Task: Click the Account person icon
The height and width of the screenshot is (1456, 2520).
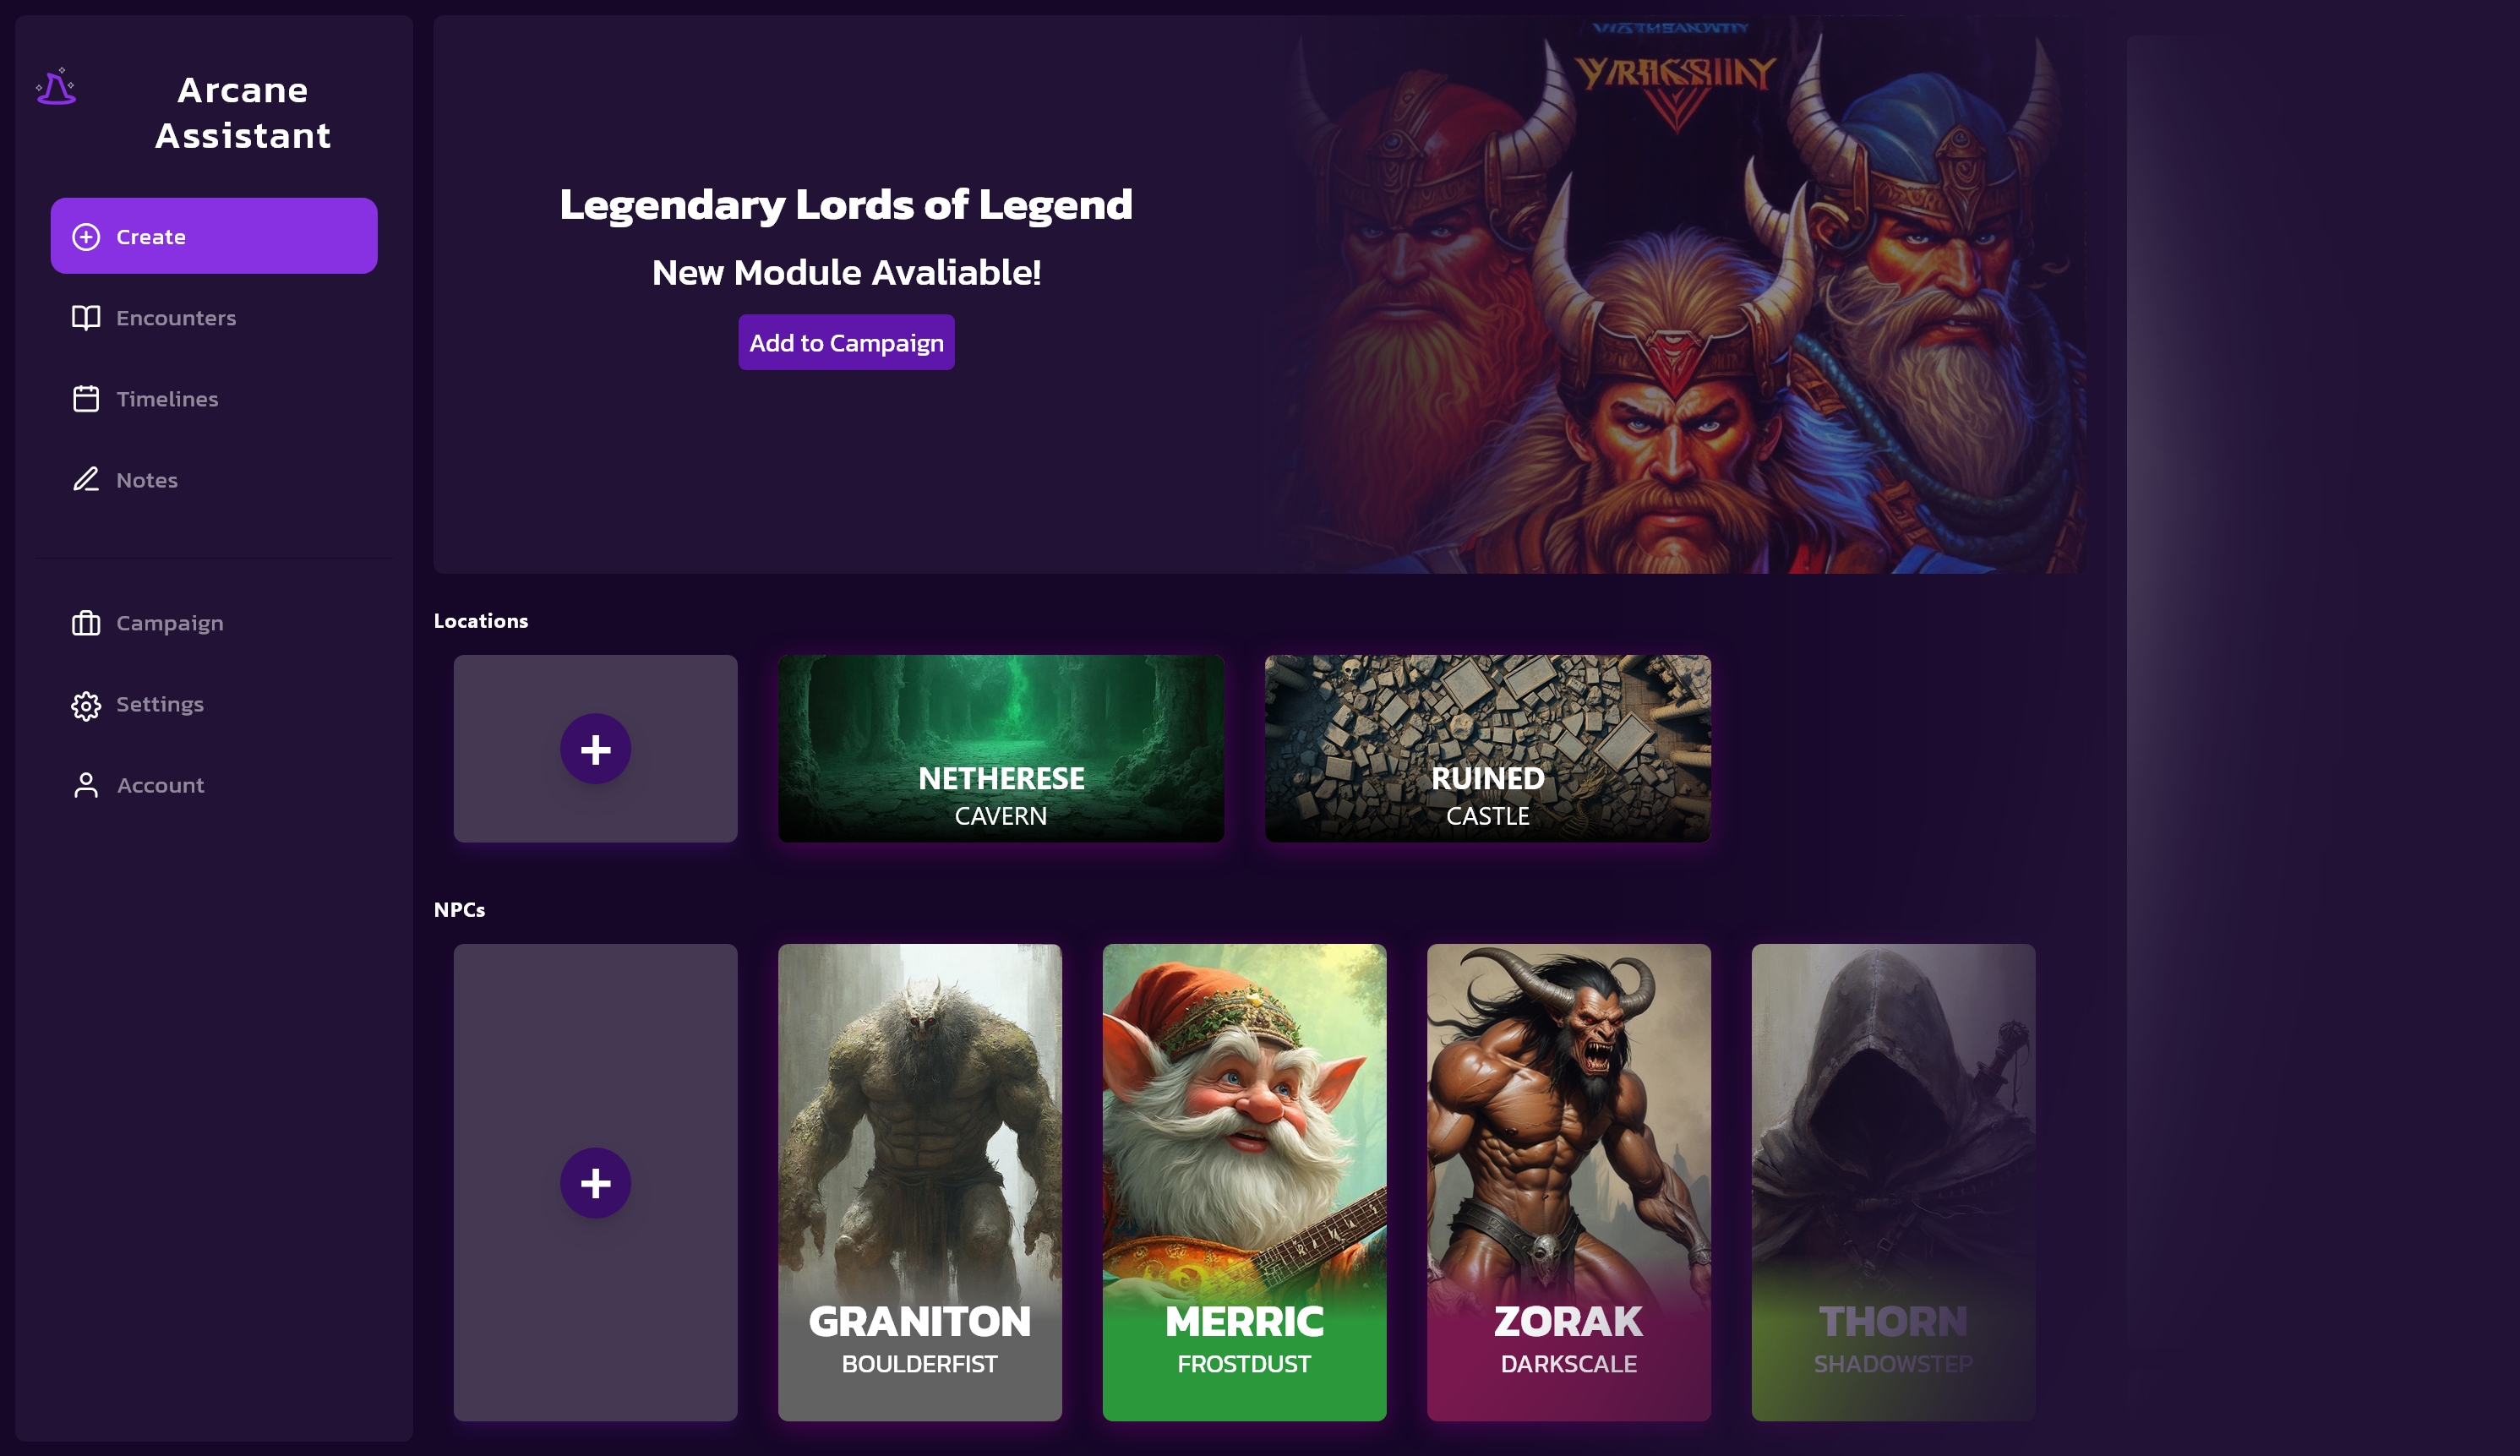Action: pyautogui.click(x=86, y=786)
